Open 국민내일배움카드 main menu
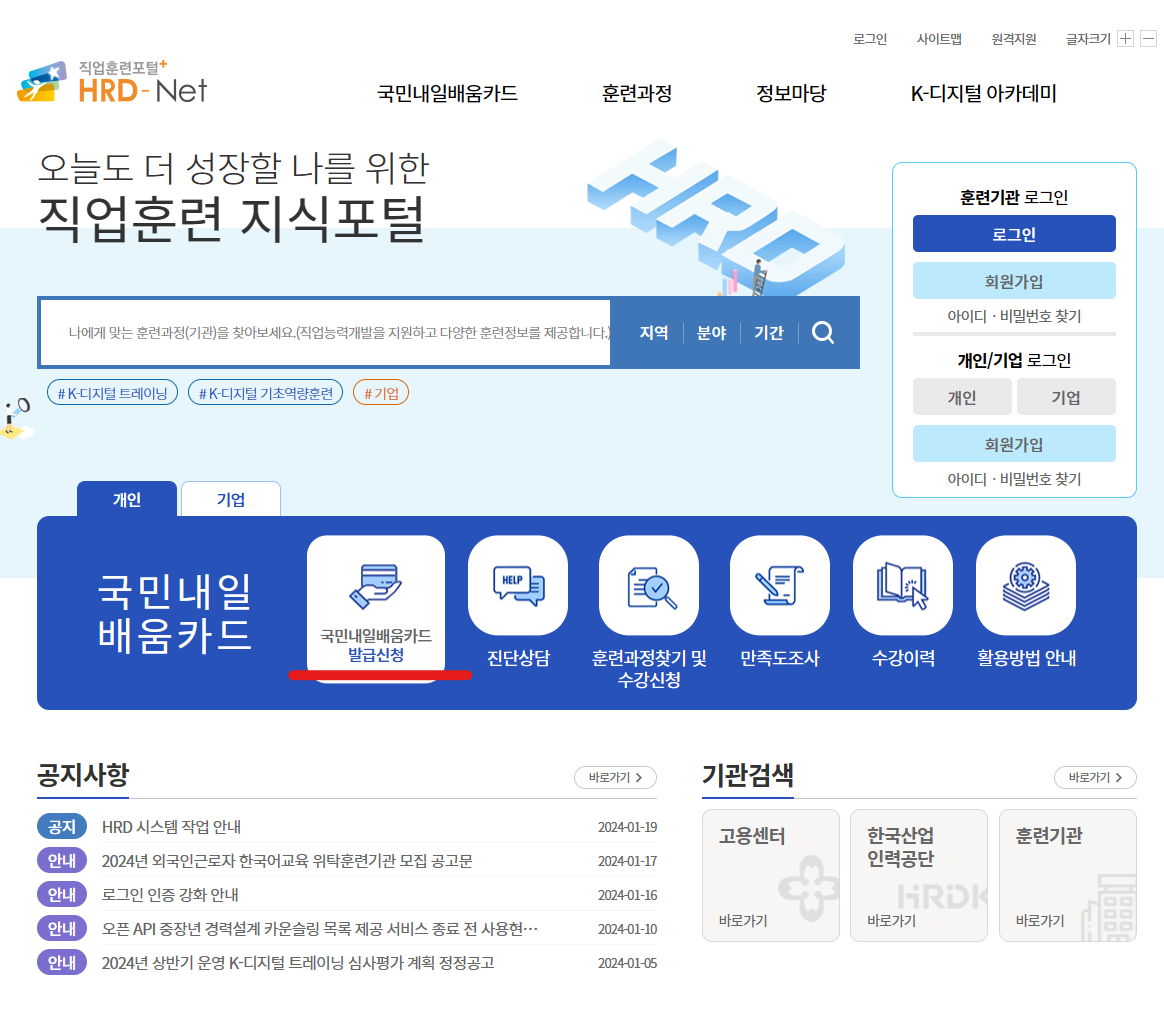 pos(447,94)
